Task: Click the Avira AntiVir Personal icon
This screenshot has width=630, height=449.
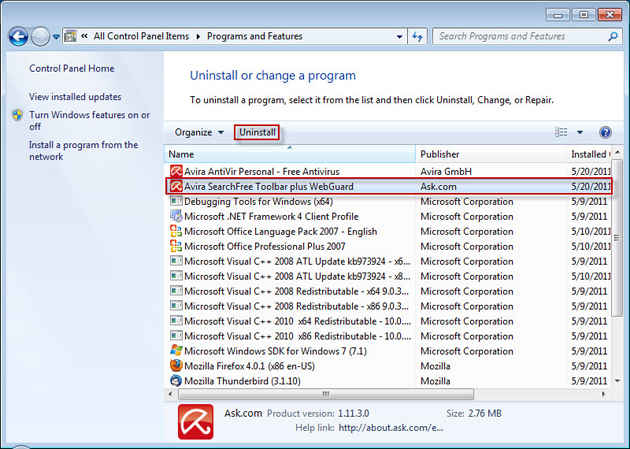Action: pos(176,171)
